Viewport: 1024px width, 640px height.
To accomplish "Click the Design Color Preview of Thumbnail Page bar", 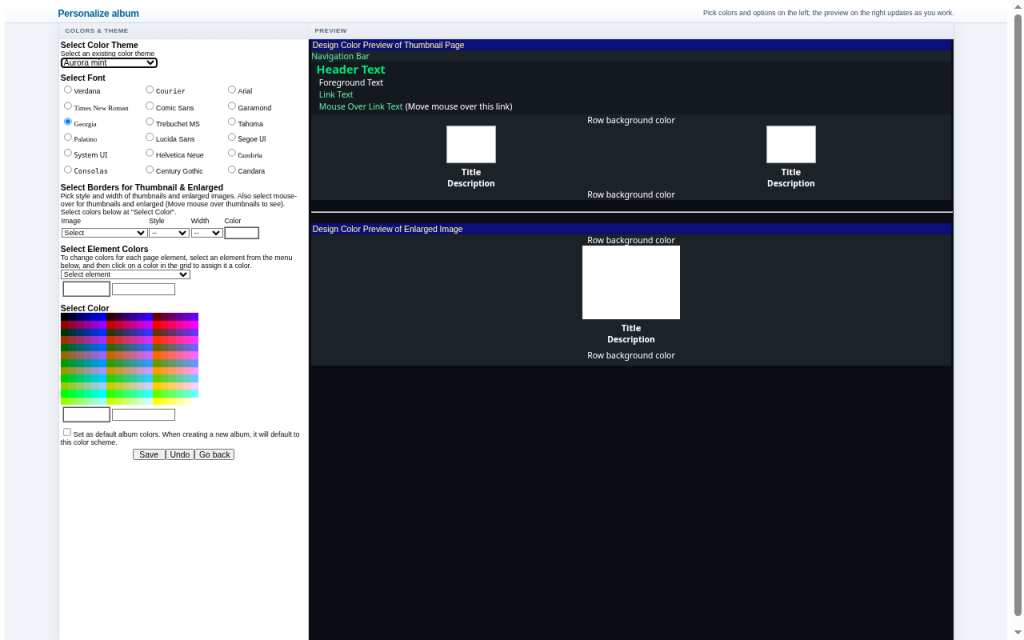I will pyautogui.click(x=631, y=45).
